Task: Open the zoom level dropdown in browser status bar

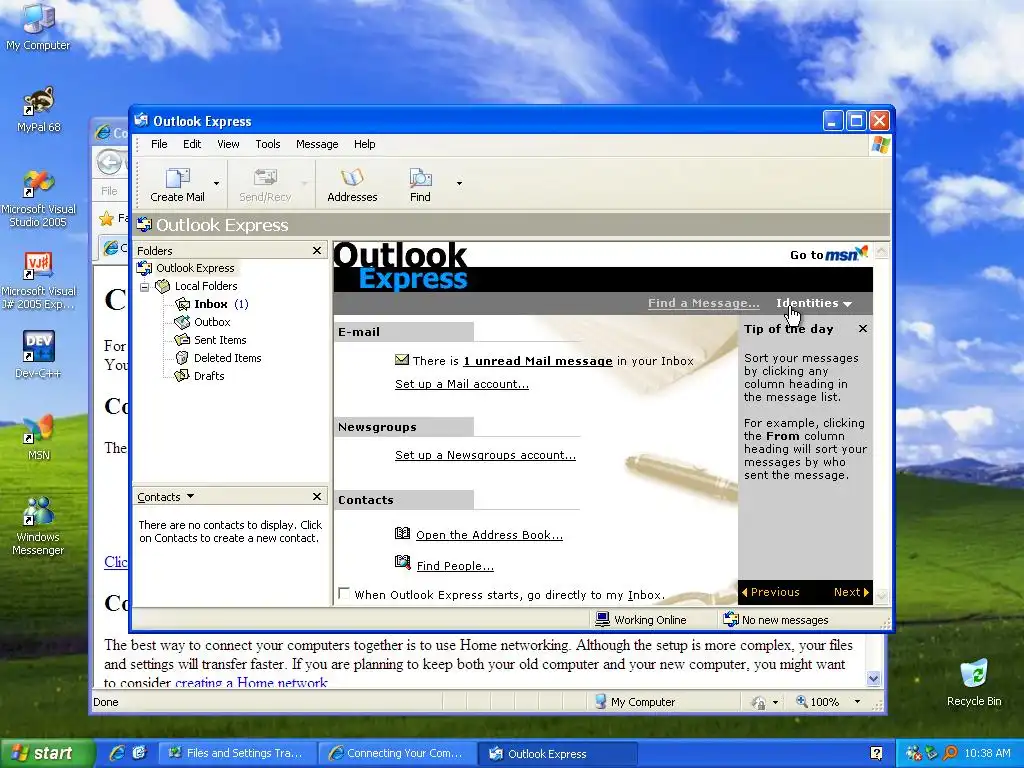Action: [857, 702]
